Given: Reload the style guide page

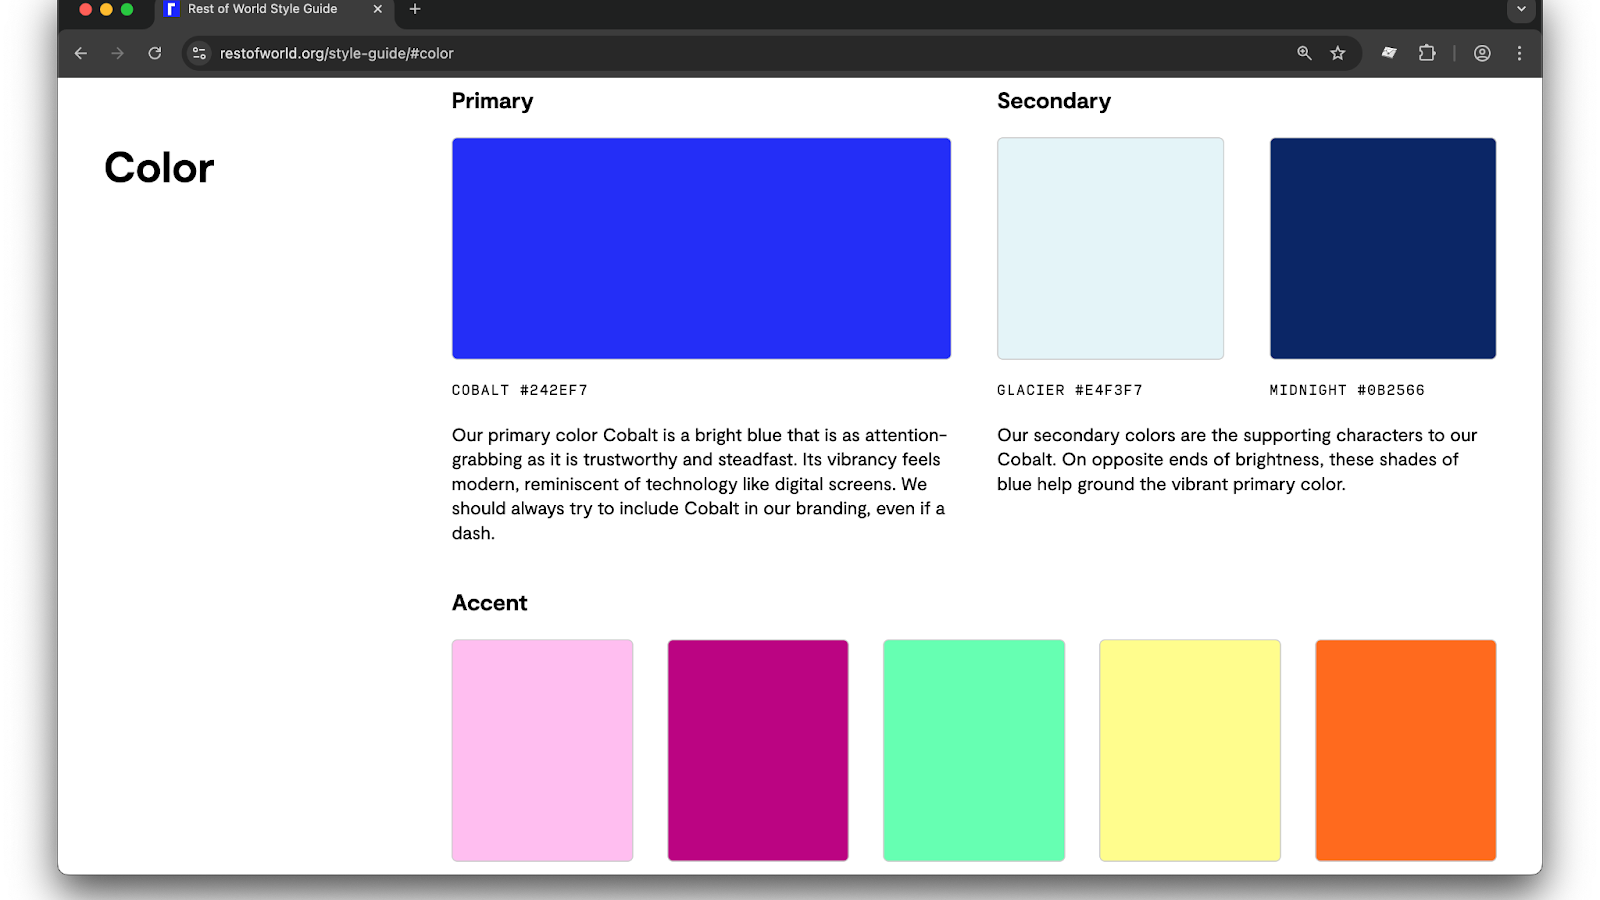Looking at the screenshot, I should tap(155, 53).
